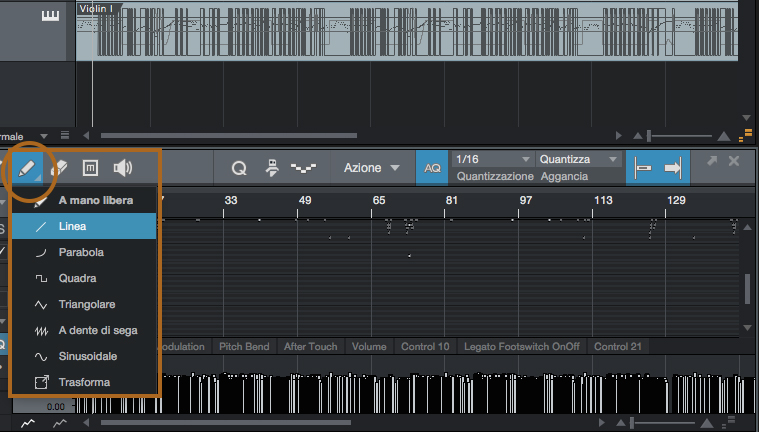The image size is (759, 432).
Task: Detach the editor with the arrow icon
Action: click(711, 161)
